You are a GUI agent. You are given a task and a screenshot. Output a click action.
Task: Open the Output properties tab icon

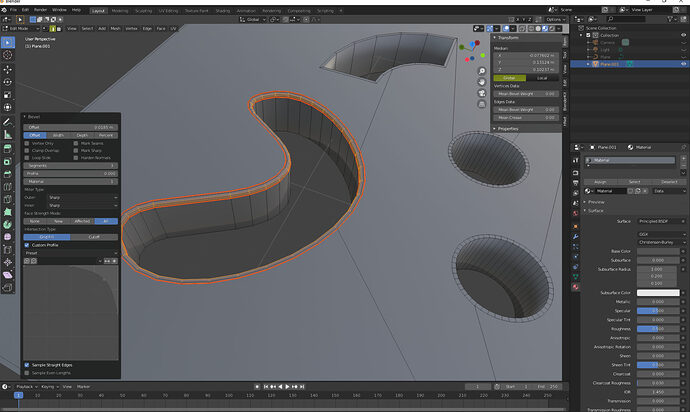coord(575,183)
